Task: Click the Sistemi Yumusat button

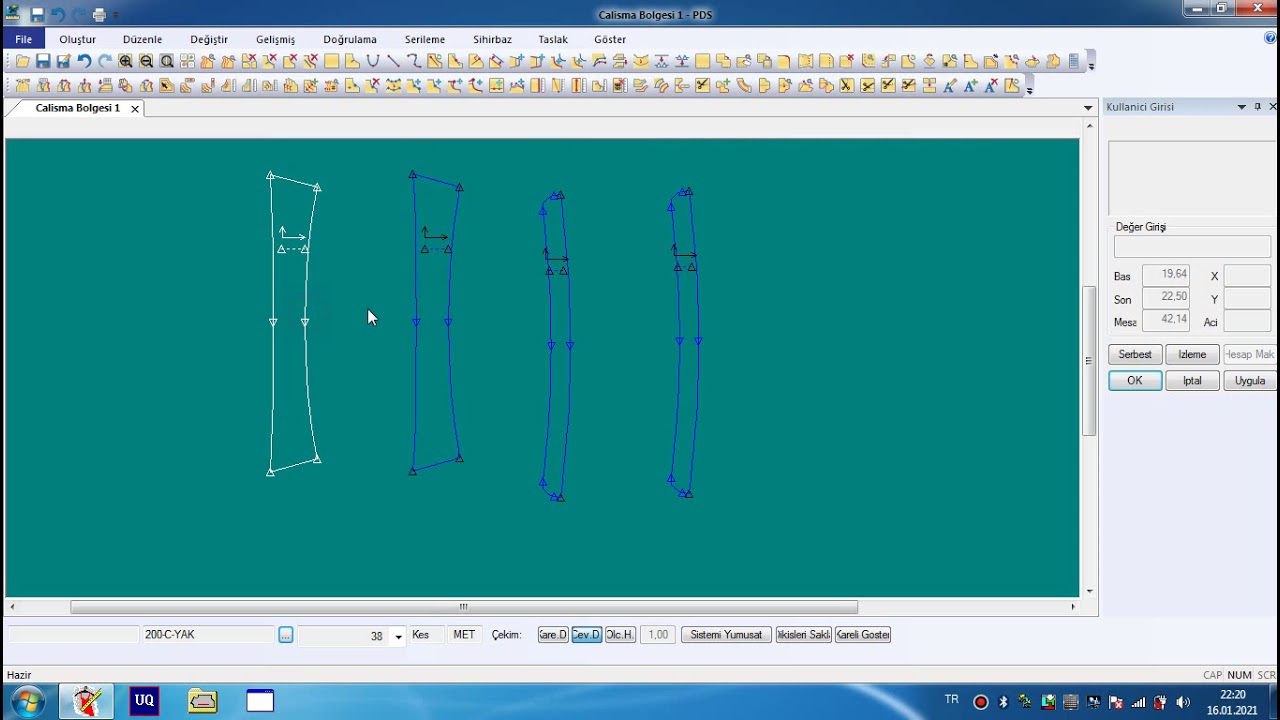Action: pos(726,635)
